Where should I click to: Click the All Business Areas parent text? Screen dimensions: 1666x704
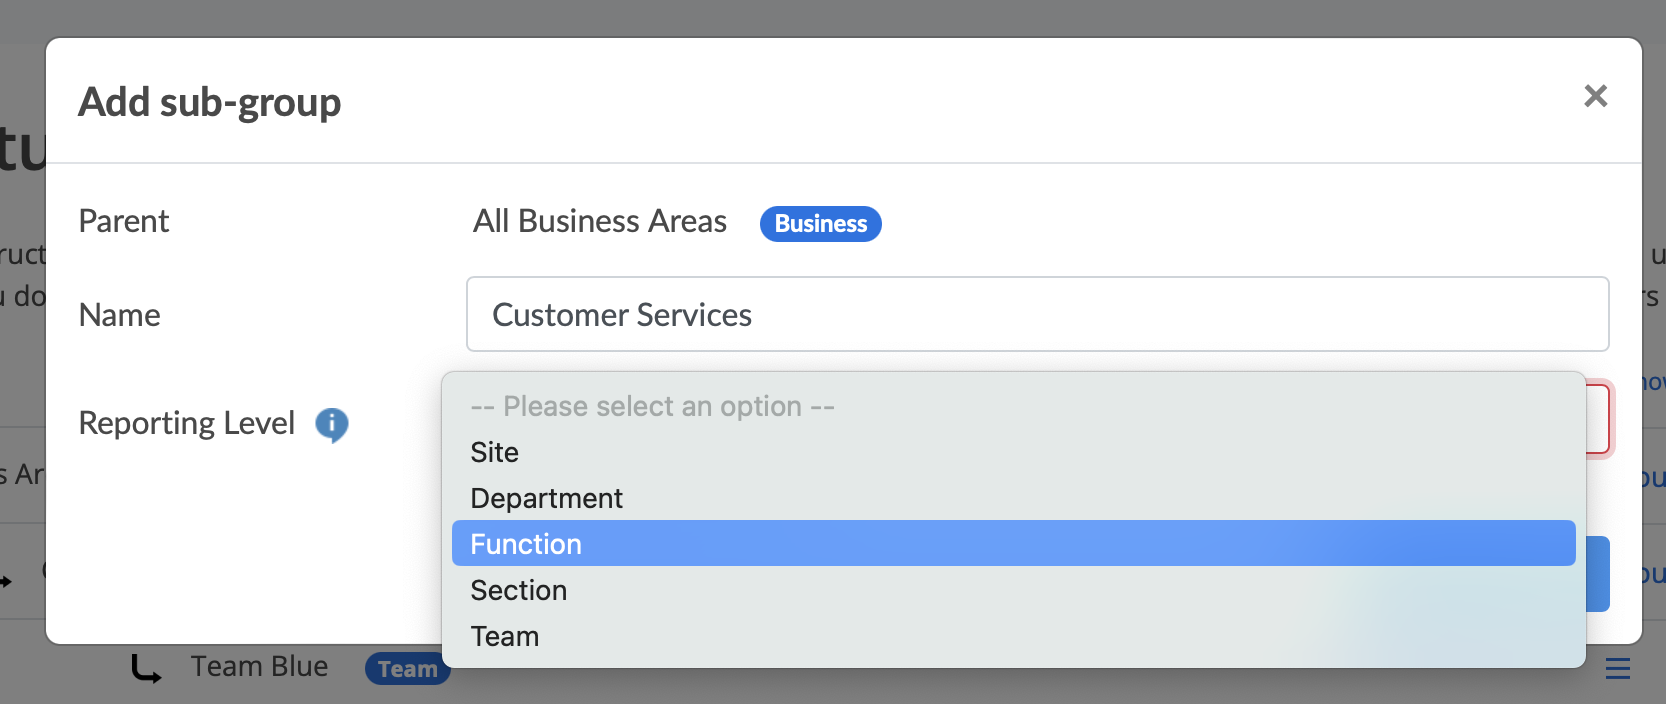[600, 221]
